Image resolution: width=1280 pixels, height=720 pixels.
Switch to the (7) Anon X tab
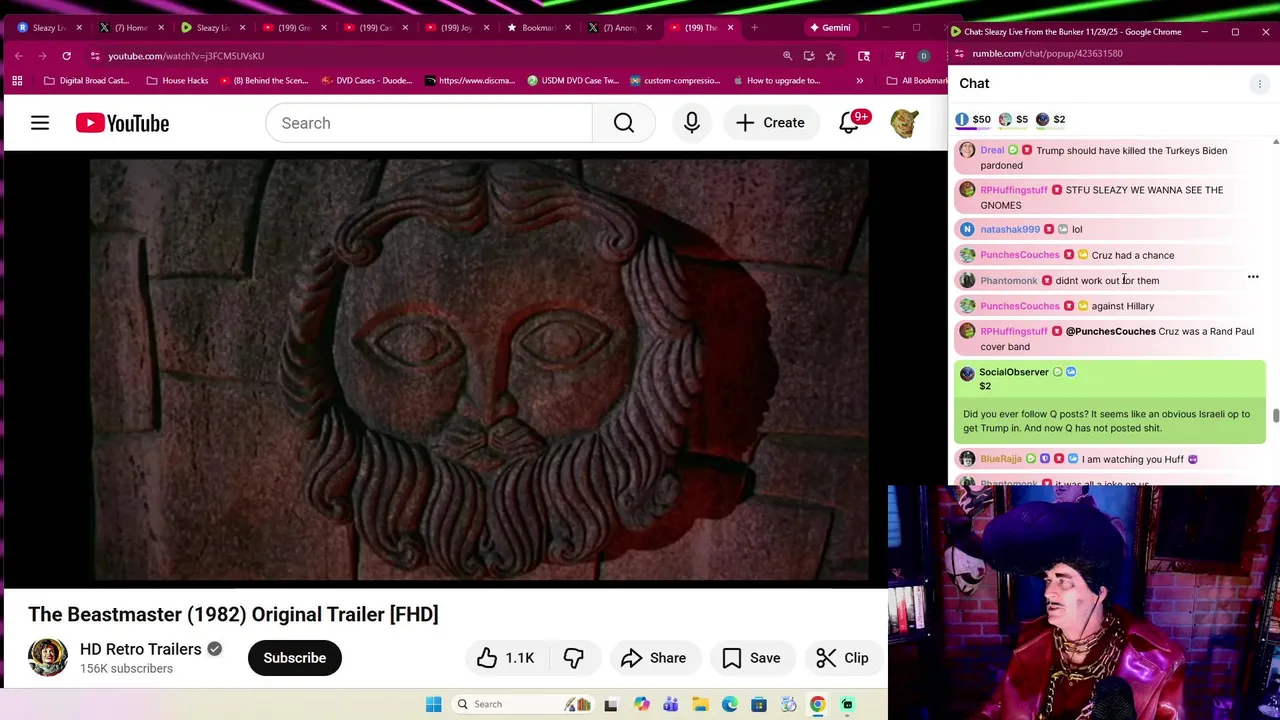click(620, 28)
